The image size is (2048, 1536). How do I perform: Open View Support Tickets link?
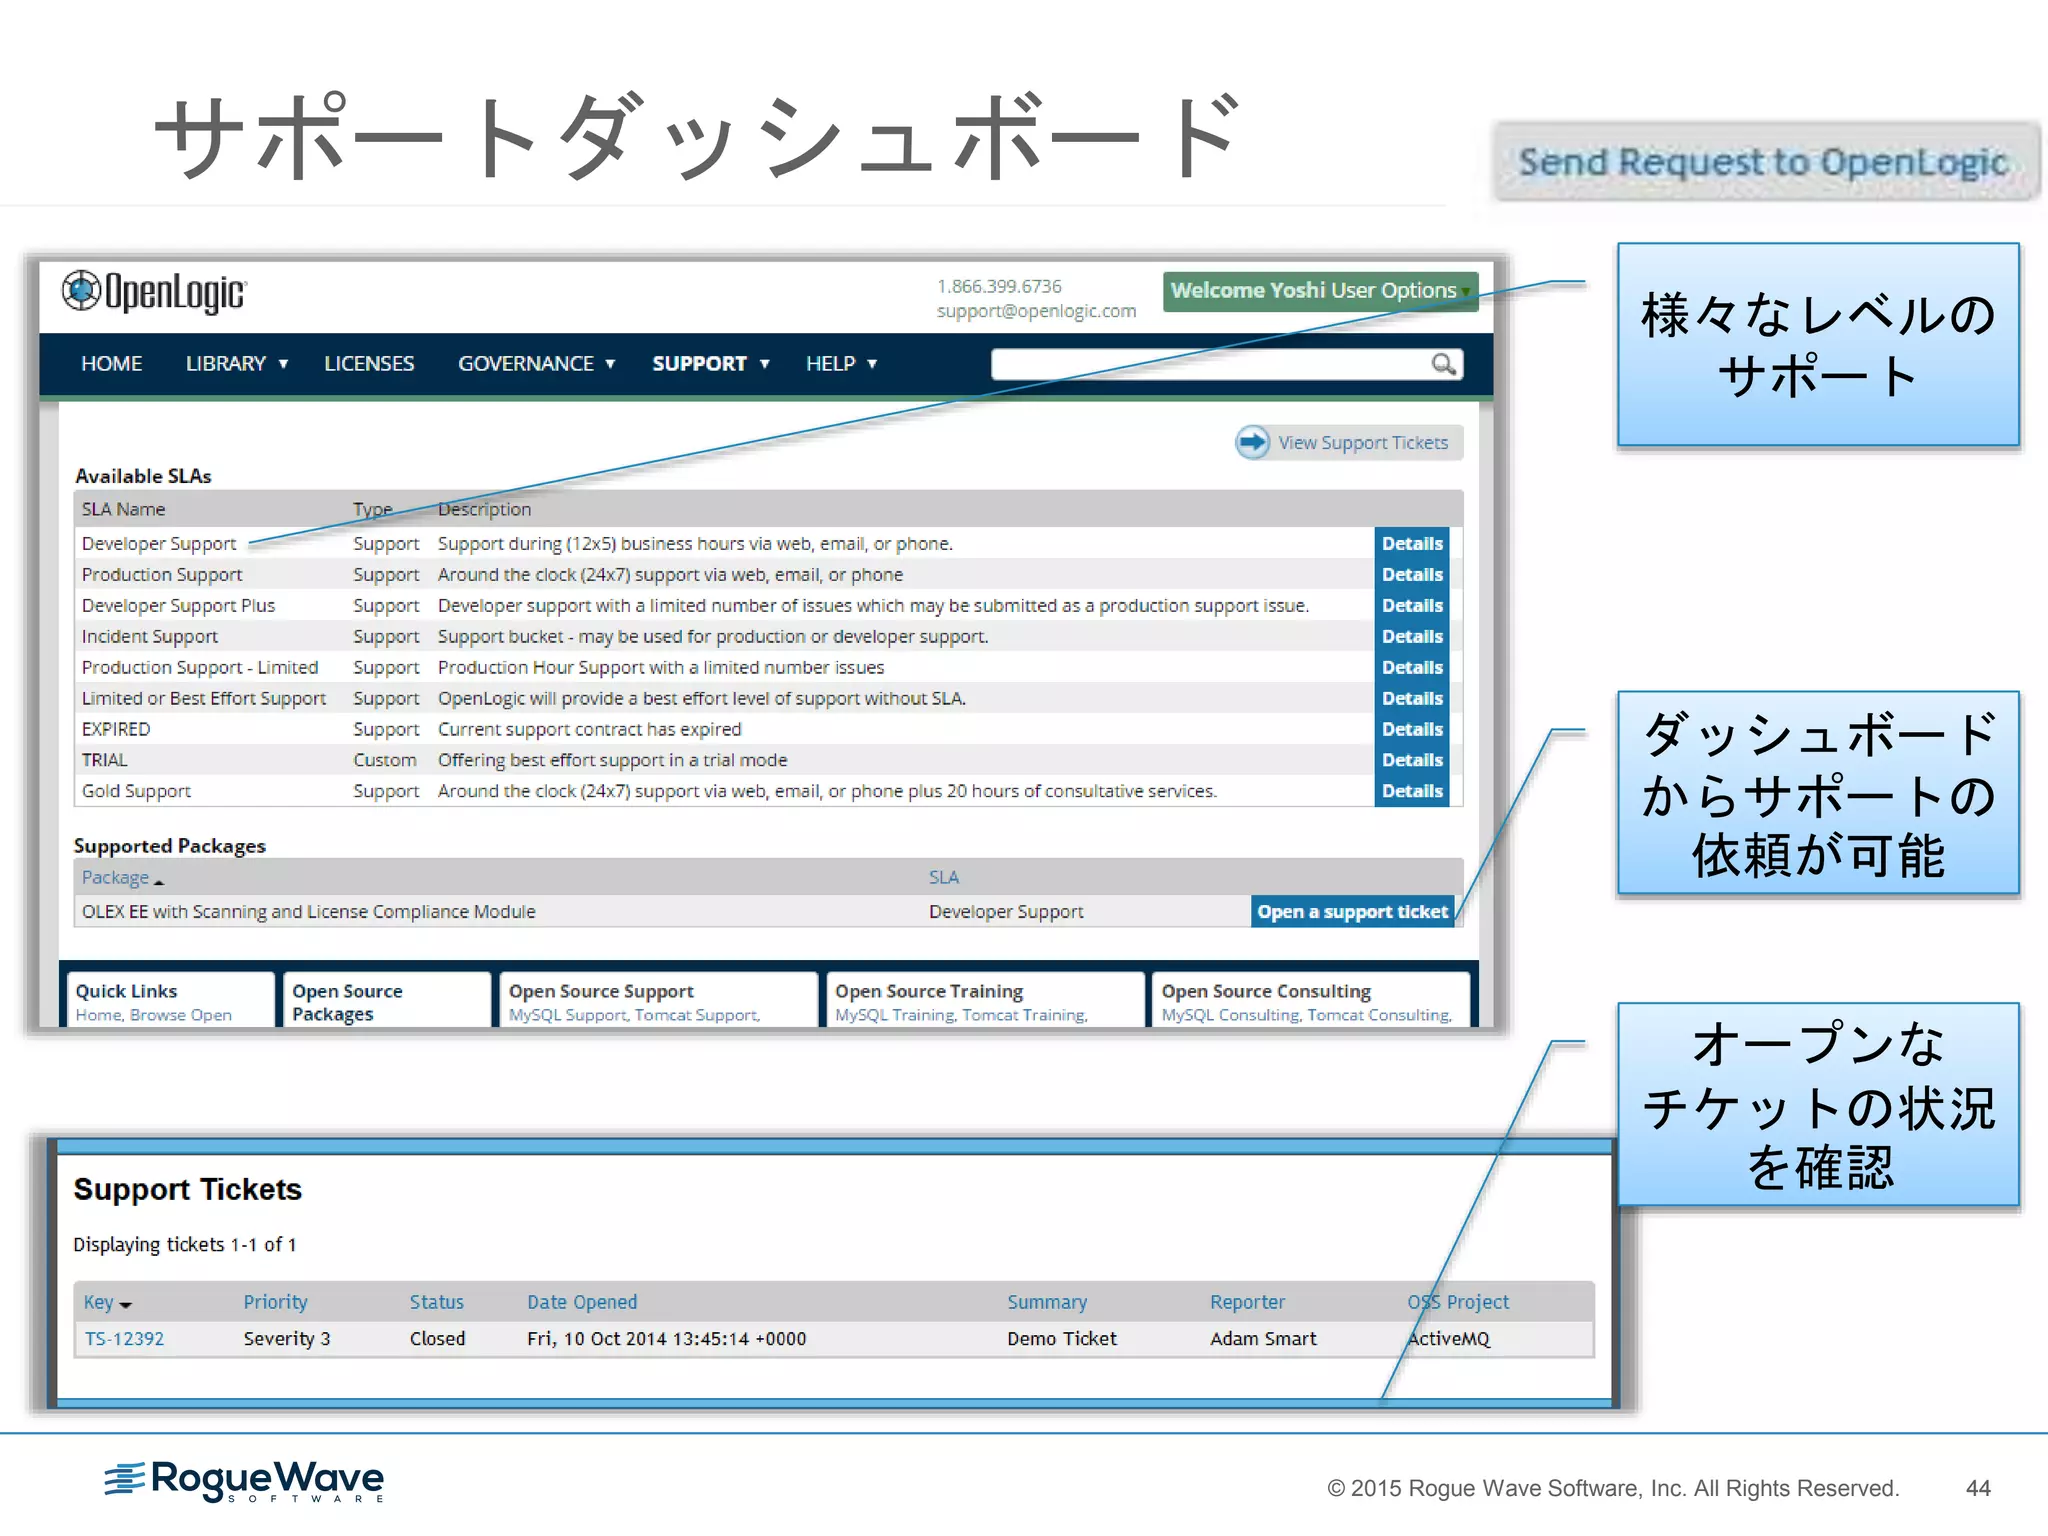[1362, 443]
